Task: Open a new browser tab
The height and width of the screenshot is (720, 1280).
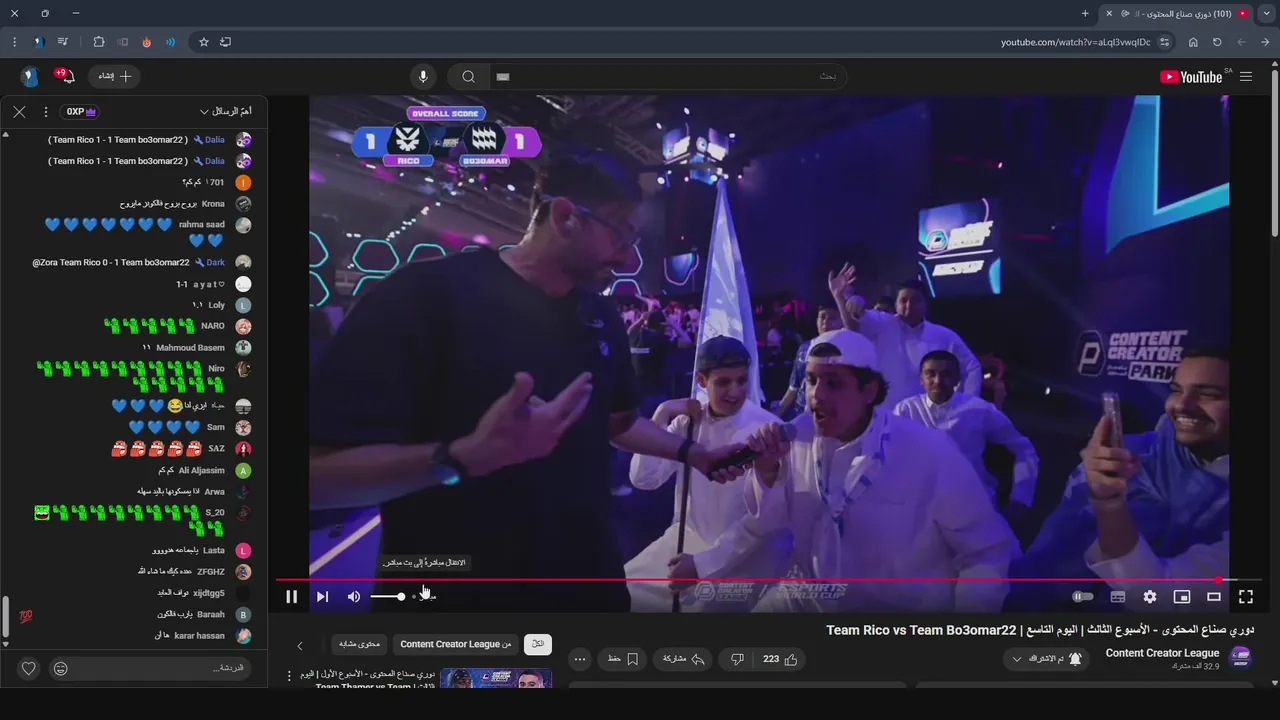Action: 1085,13
